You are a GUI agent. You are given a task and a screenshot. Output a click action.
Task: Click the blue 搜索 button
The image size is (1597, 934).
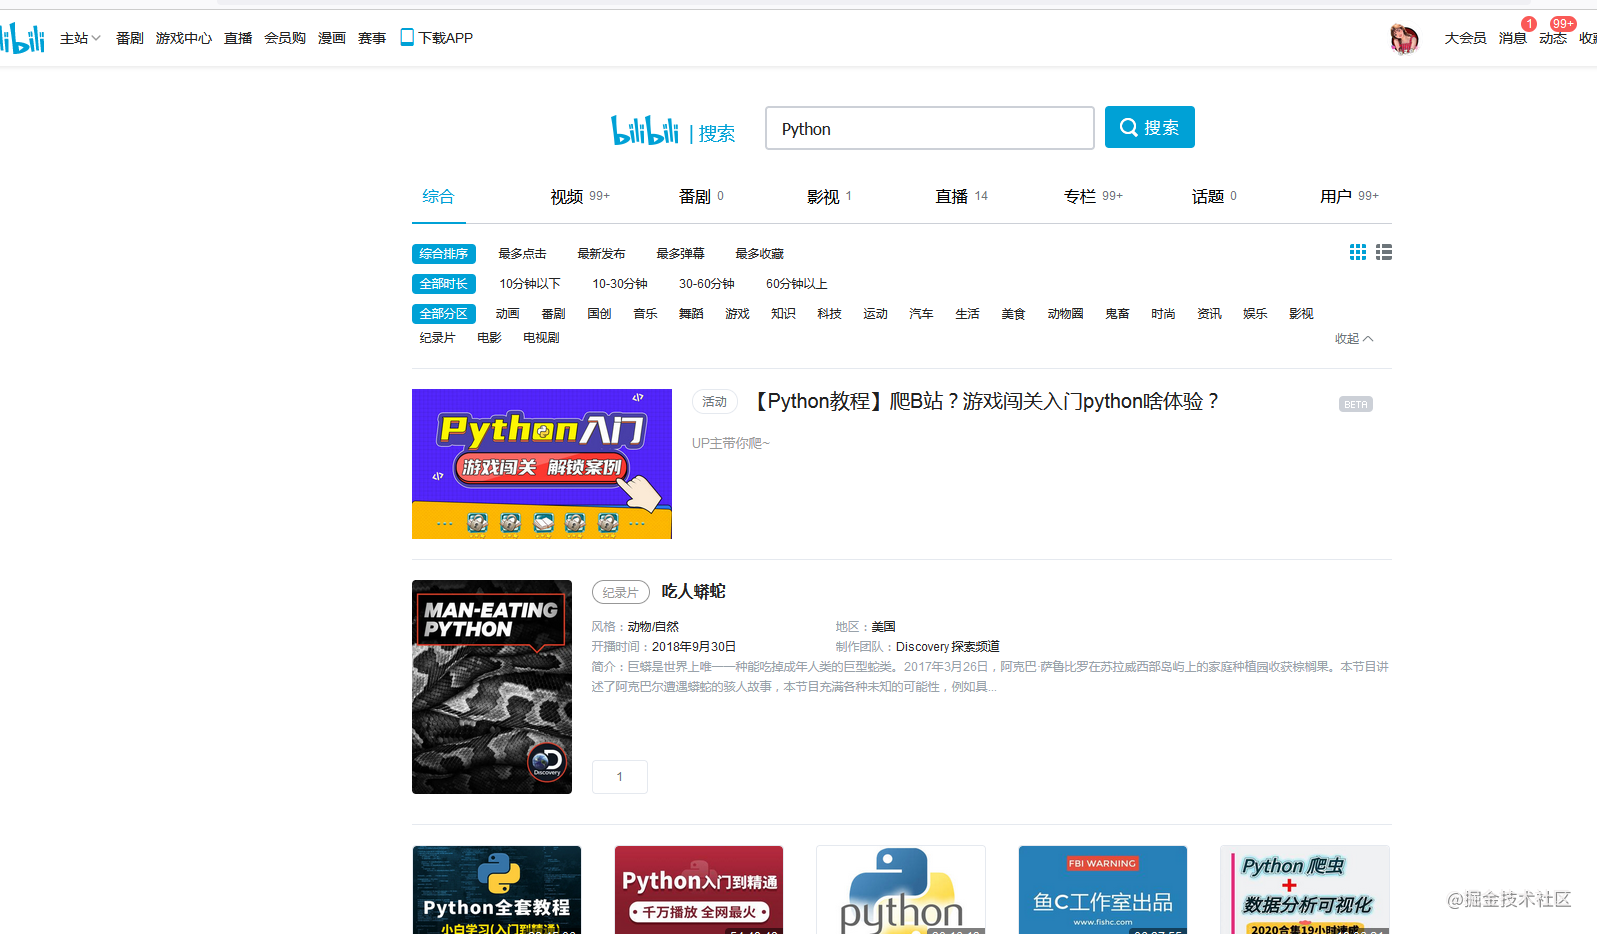click(x=1150, y=127)
